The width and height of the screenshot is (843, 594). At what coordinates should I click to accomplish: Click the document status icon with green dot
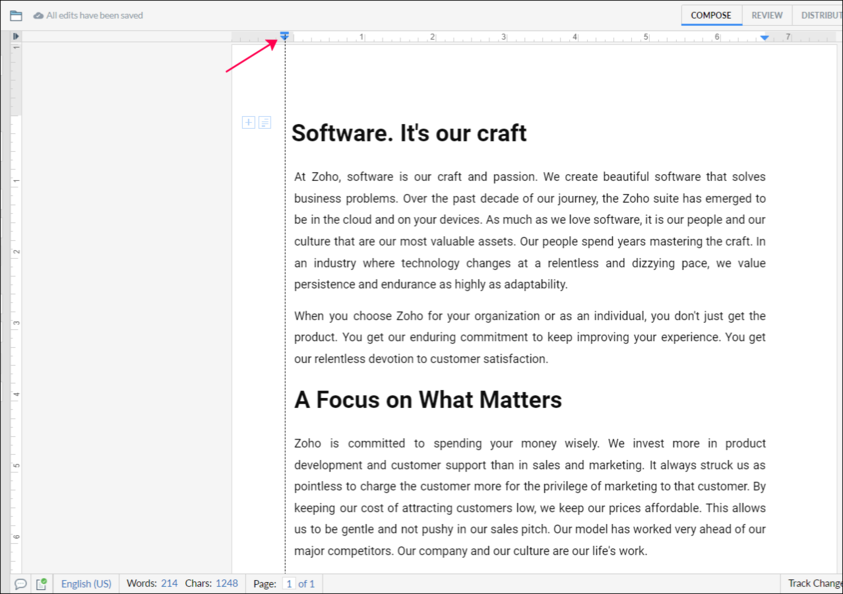coord(41,584)
